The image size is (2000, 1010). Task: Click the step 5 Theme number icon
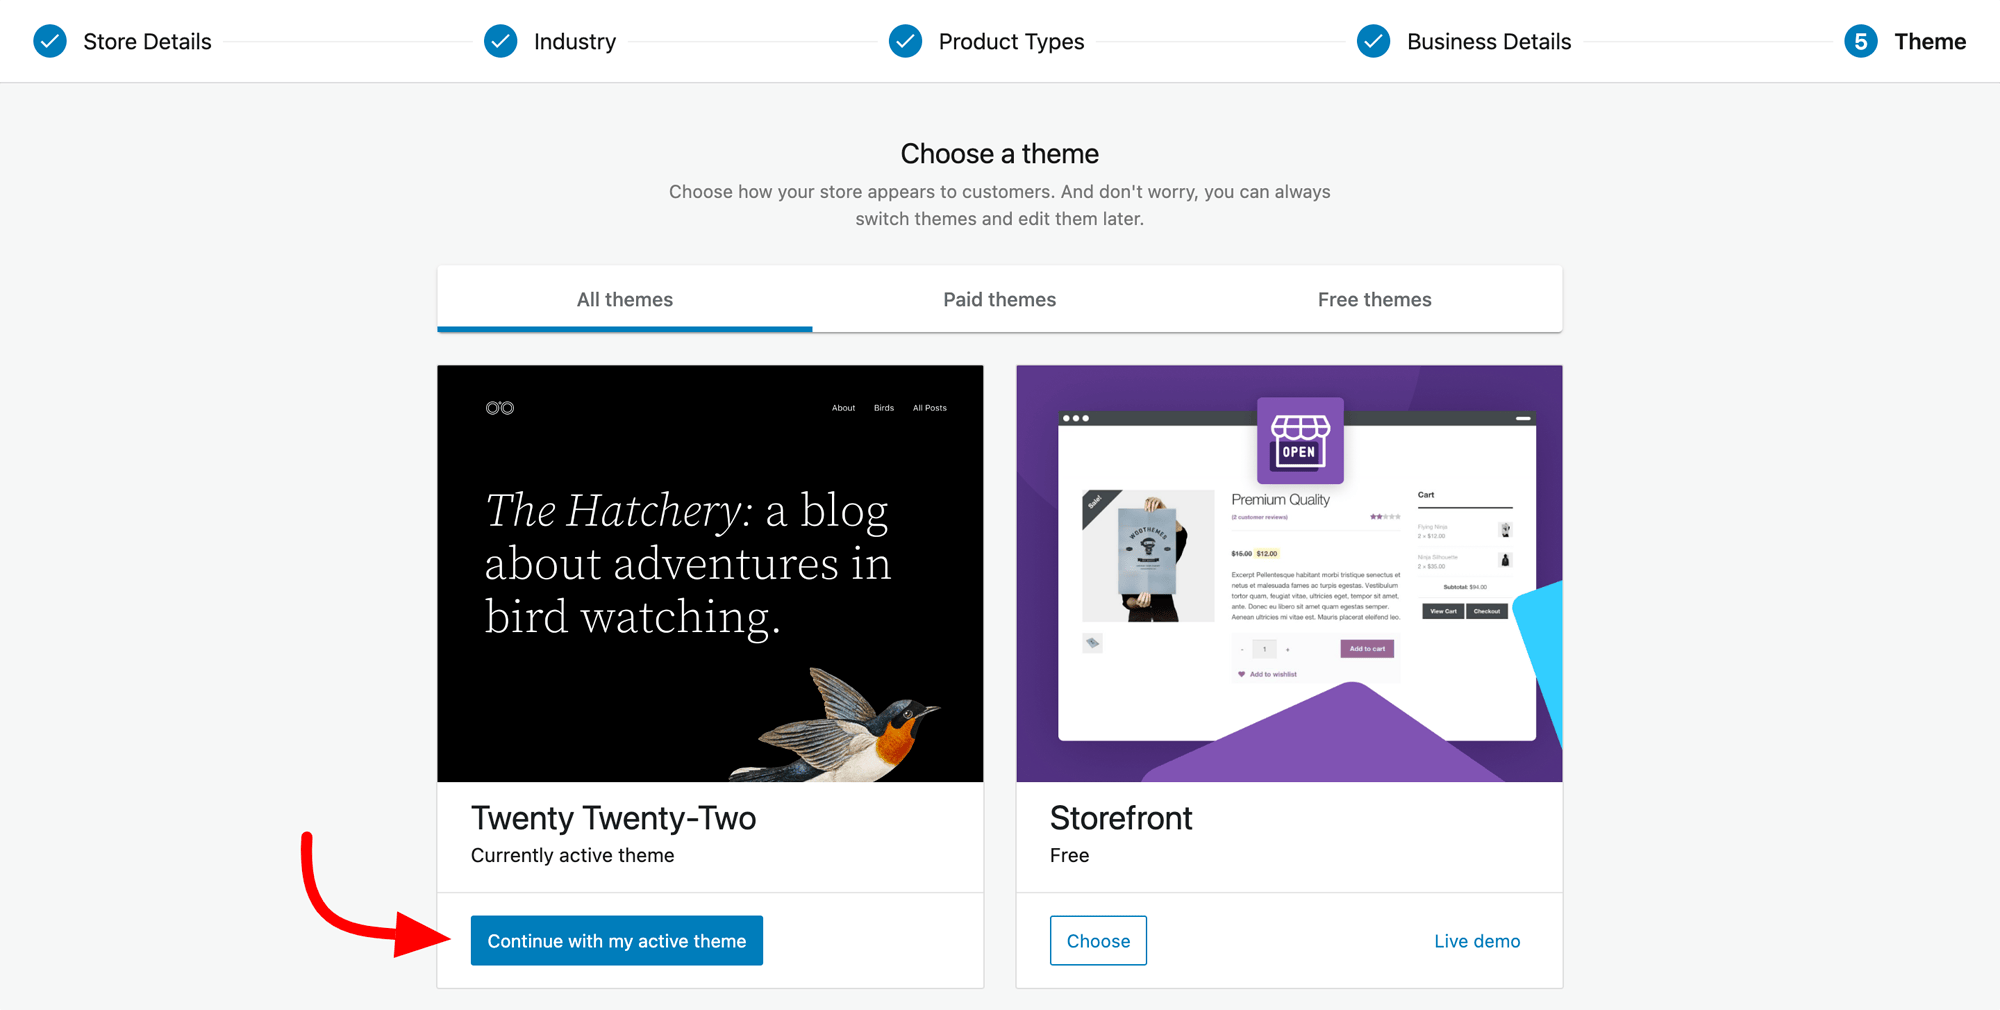coord(1861,41)
